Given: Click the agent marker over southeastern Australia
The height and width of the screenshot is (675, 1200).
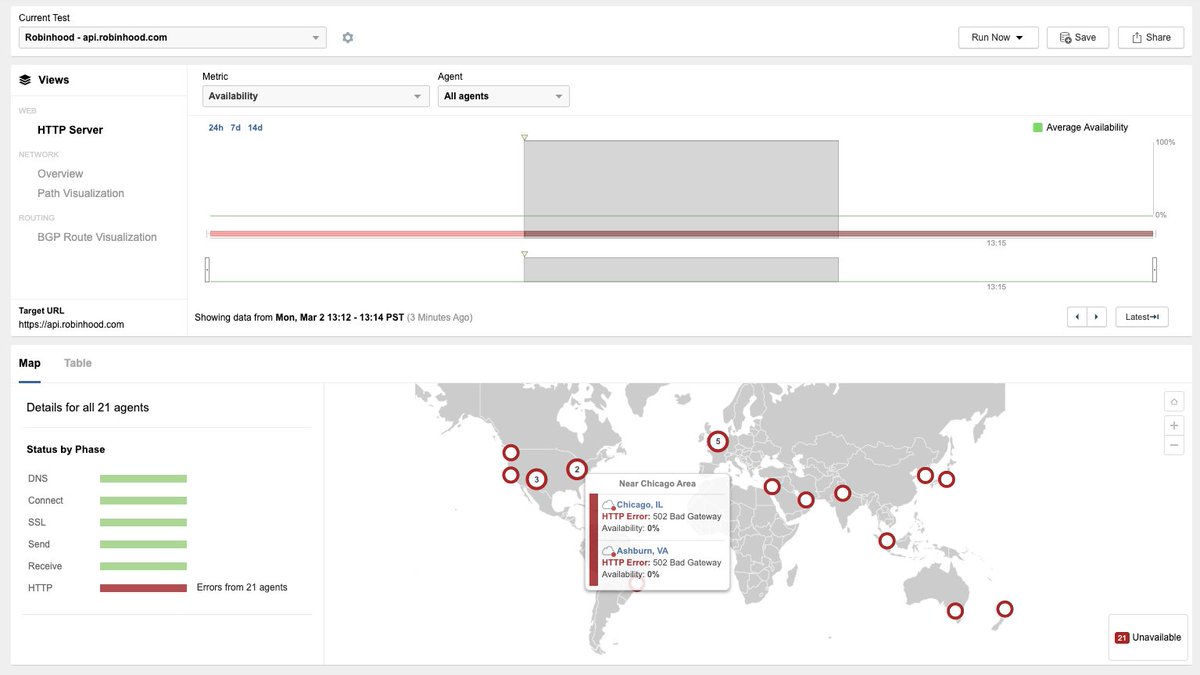Looking at the screenshot, I should pyautogui.click(x=956, y=611).
